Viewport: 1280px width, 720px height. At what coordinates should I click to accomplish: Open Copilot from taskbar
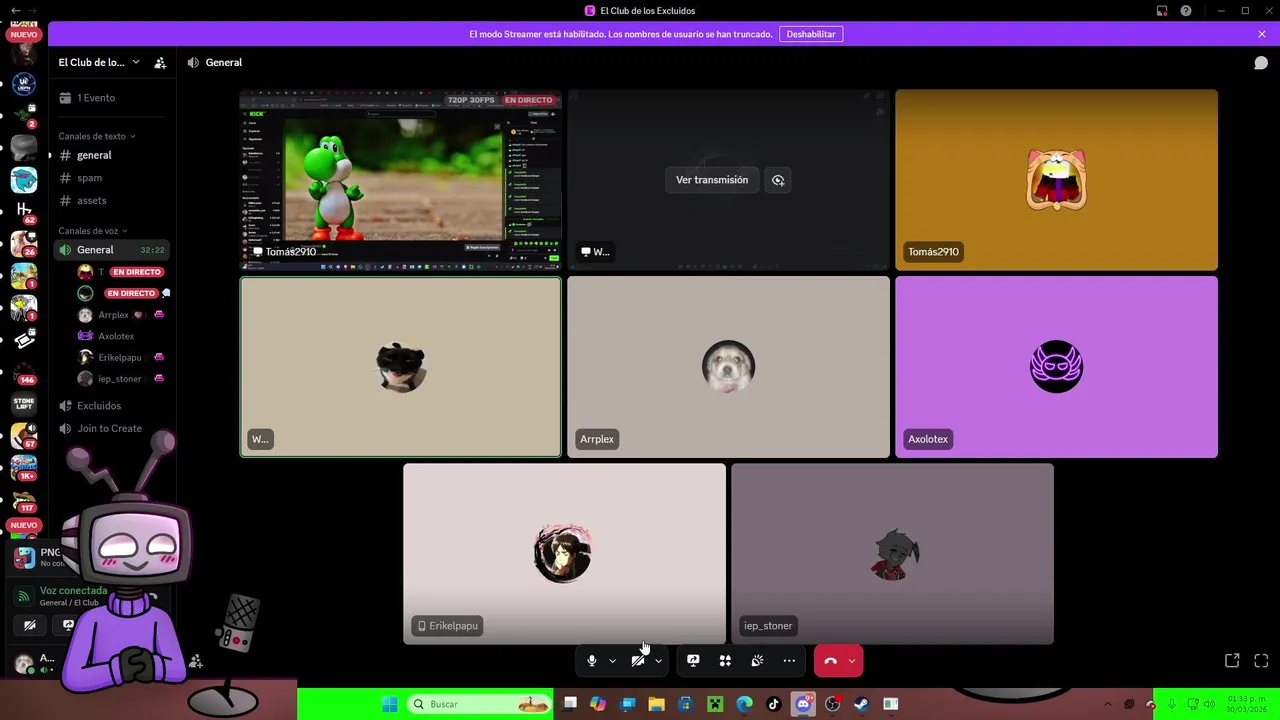[598, 704]
